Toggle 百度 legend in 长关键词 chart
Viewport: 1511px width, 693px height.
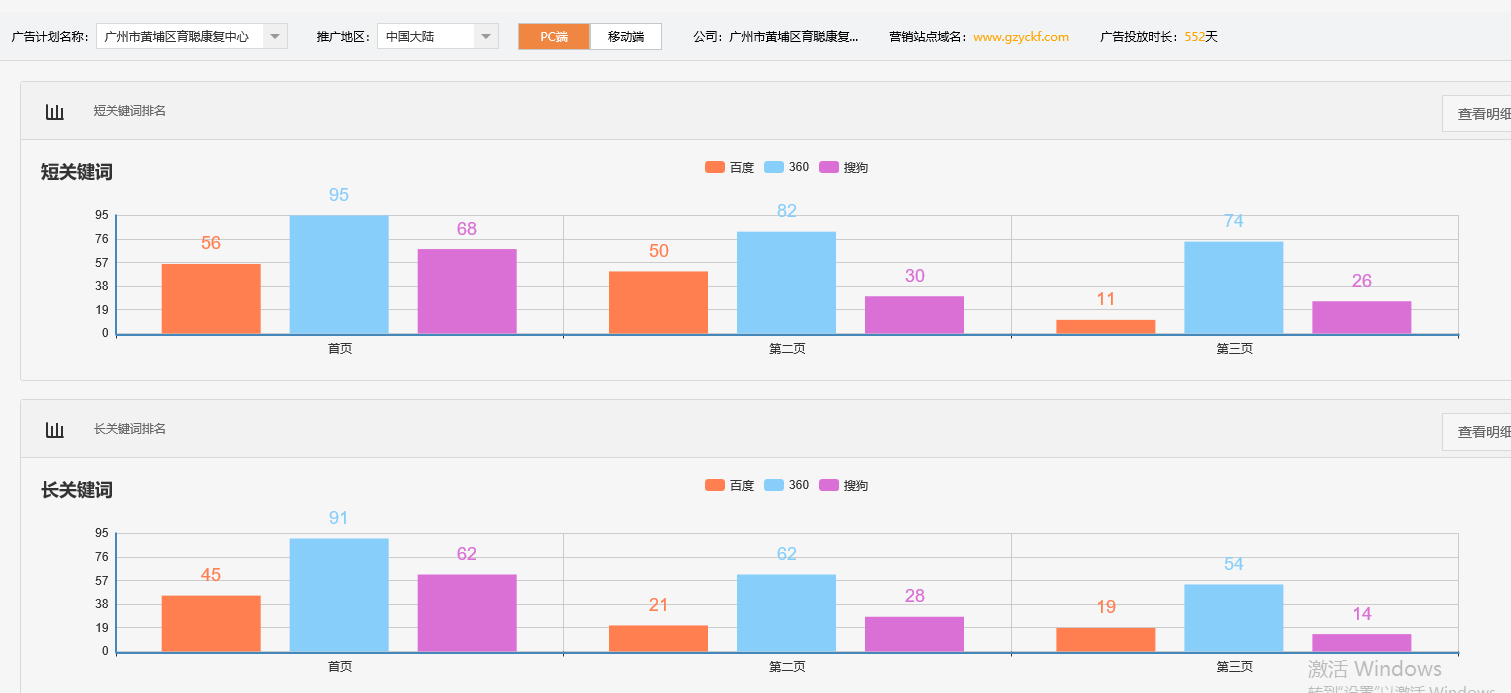729,485
